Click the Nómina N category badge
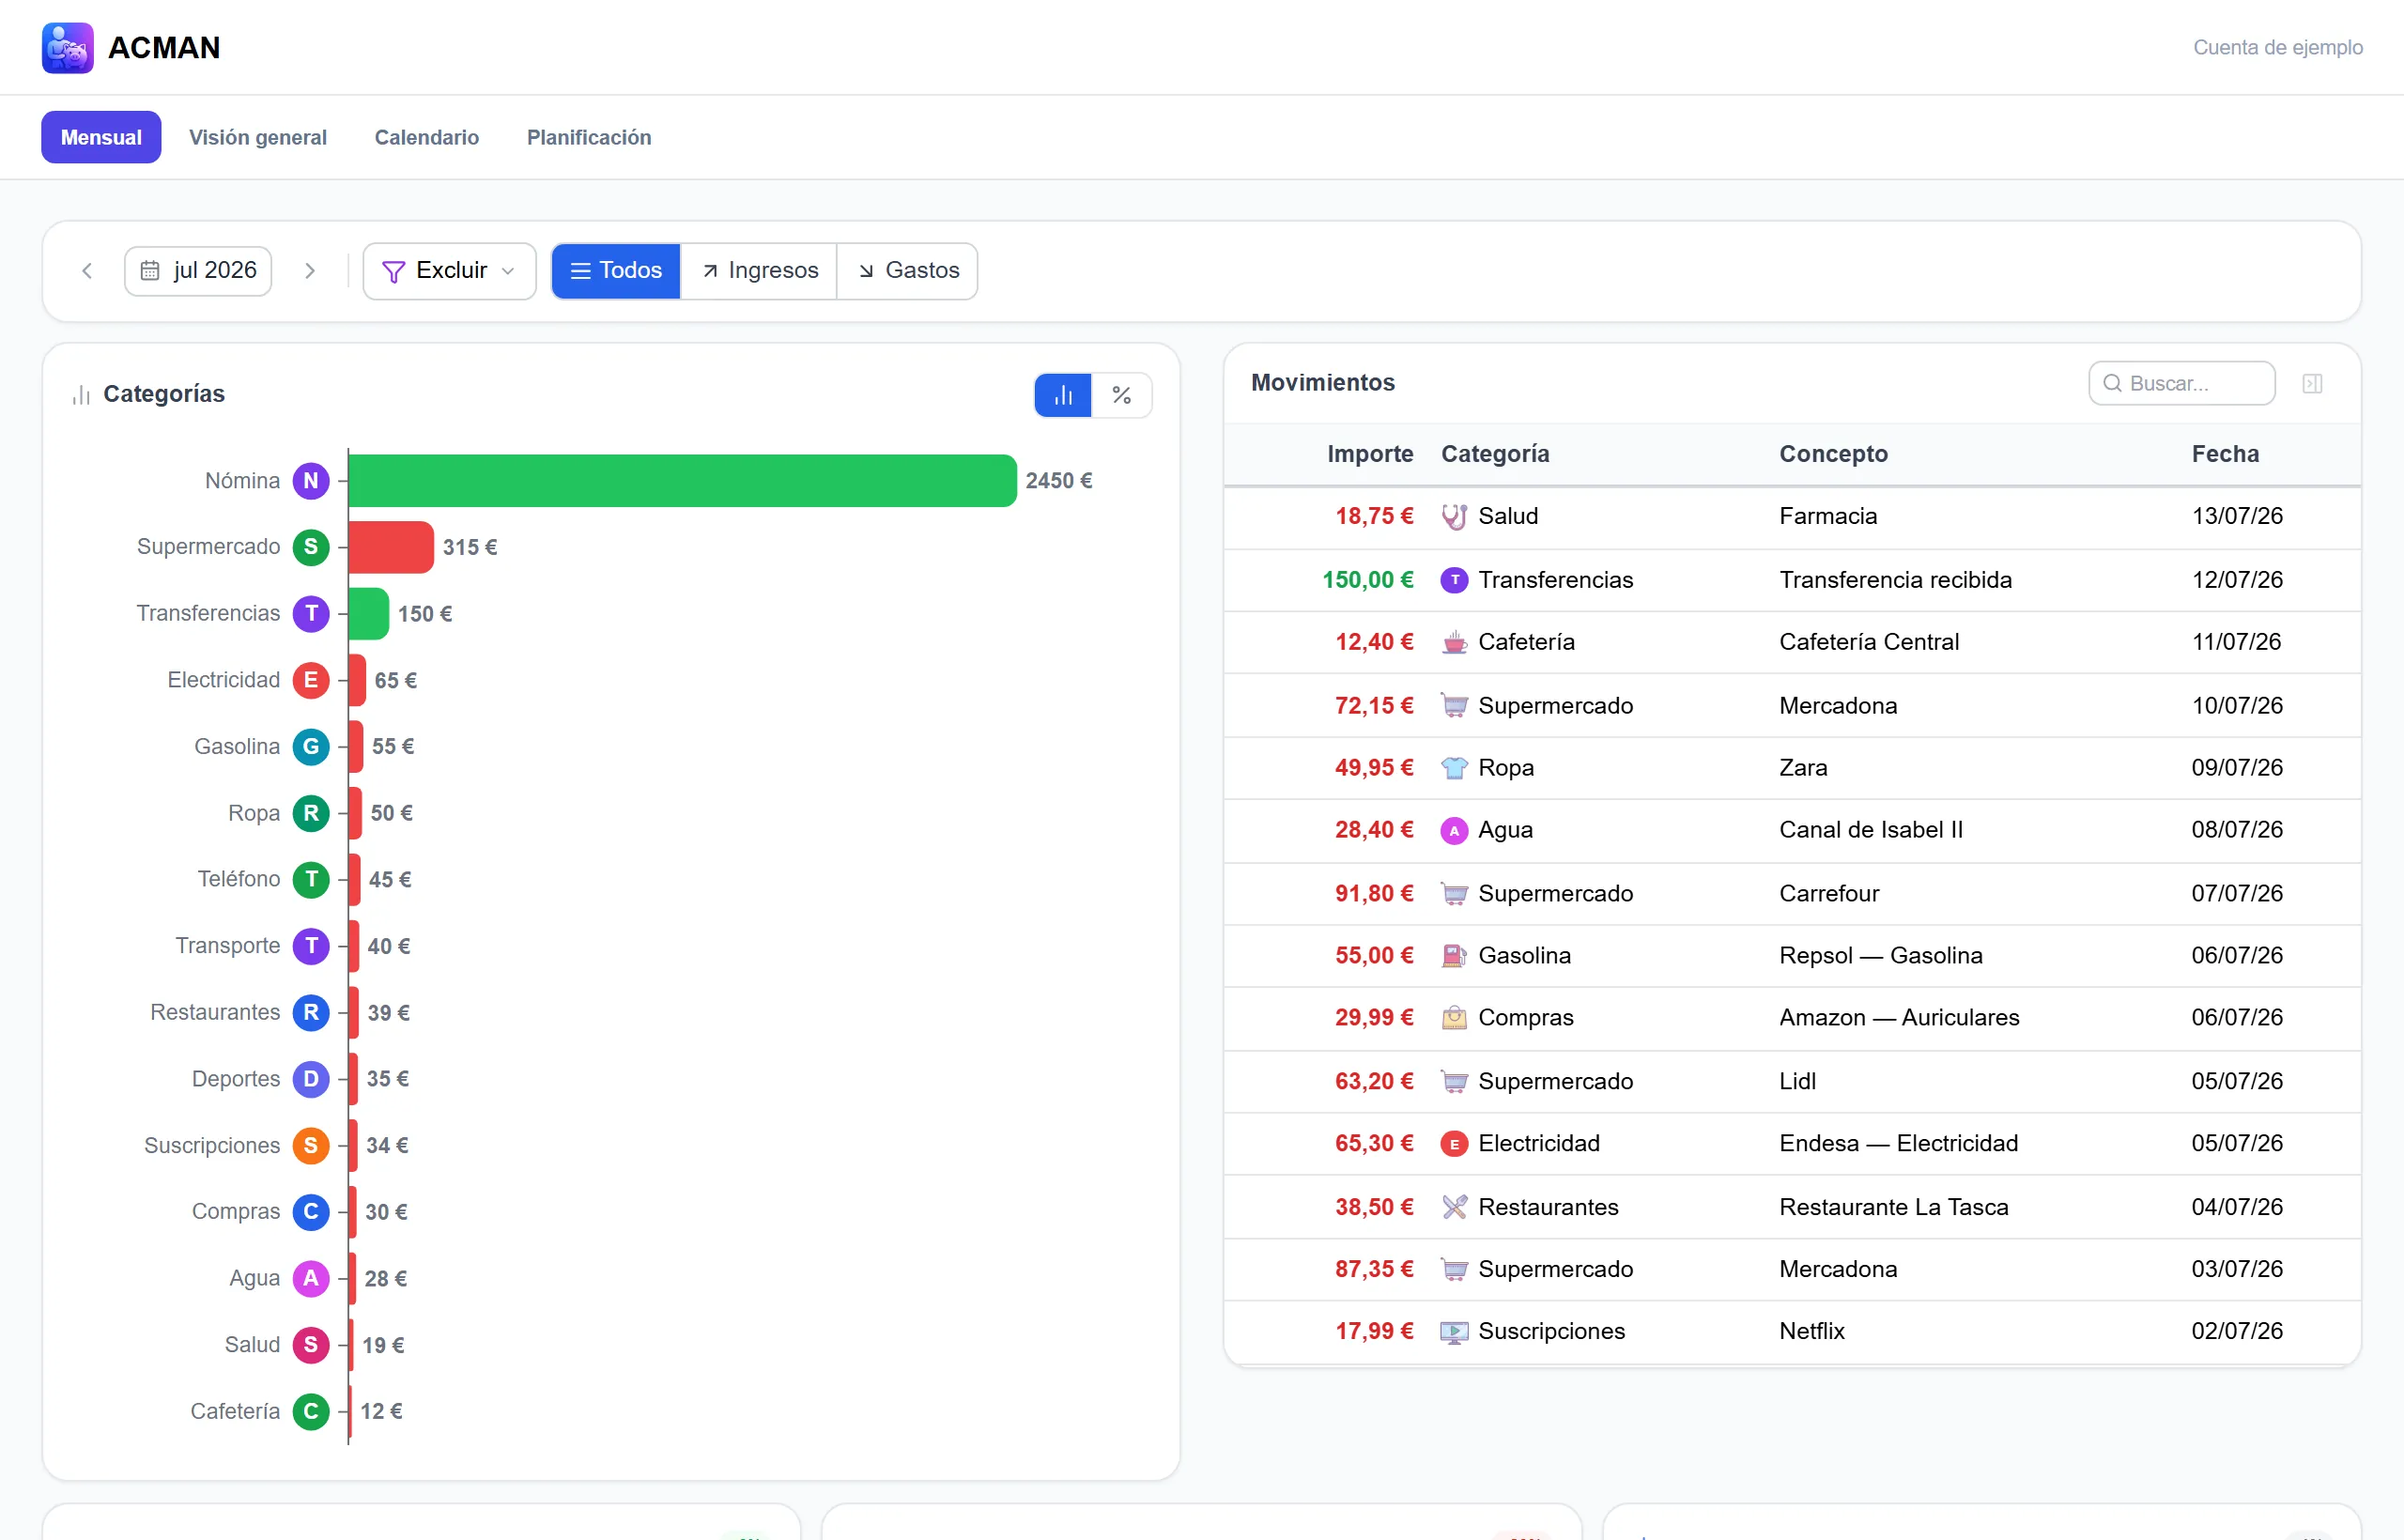The height and width of the screenshot is (1540, 2404). pos(311,481)
